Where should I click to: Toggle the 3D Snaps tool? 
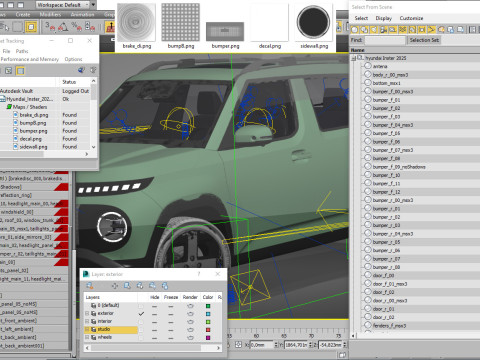pos(51,26)
